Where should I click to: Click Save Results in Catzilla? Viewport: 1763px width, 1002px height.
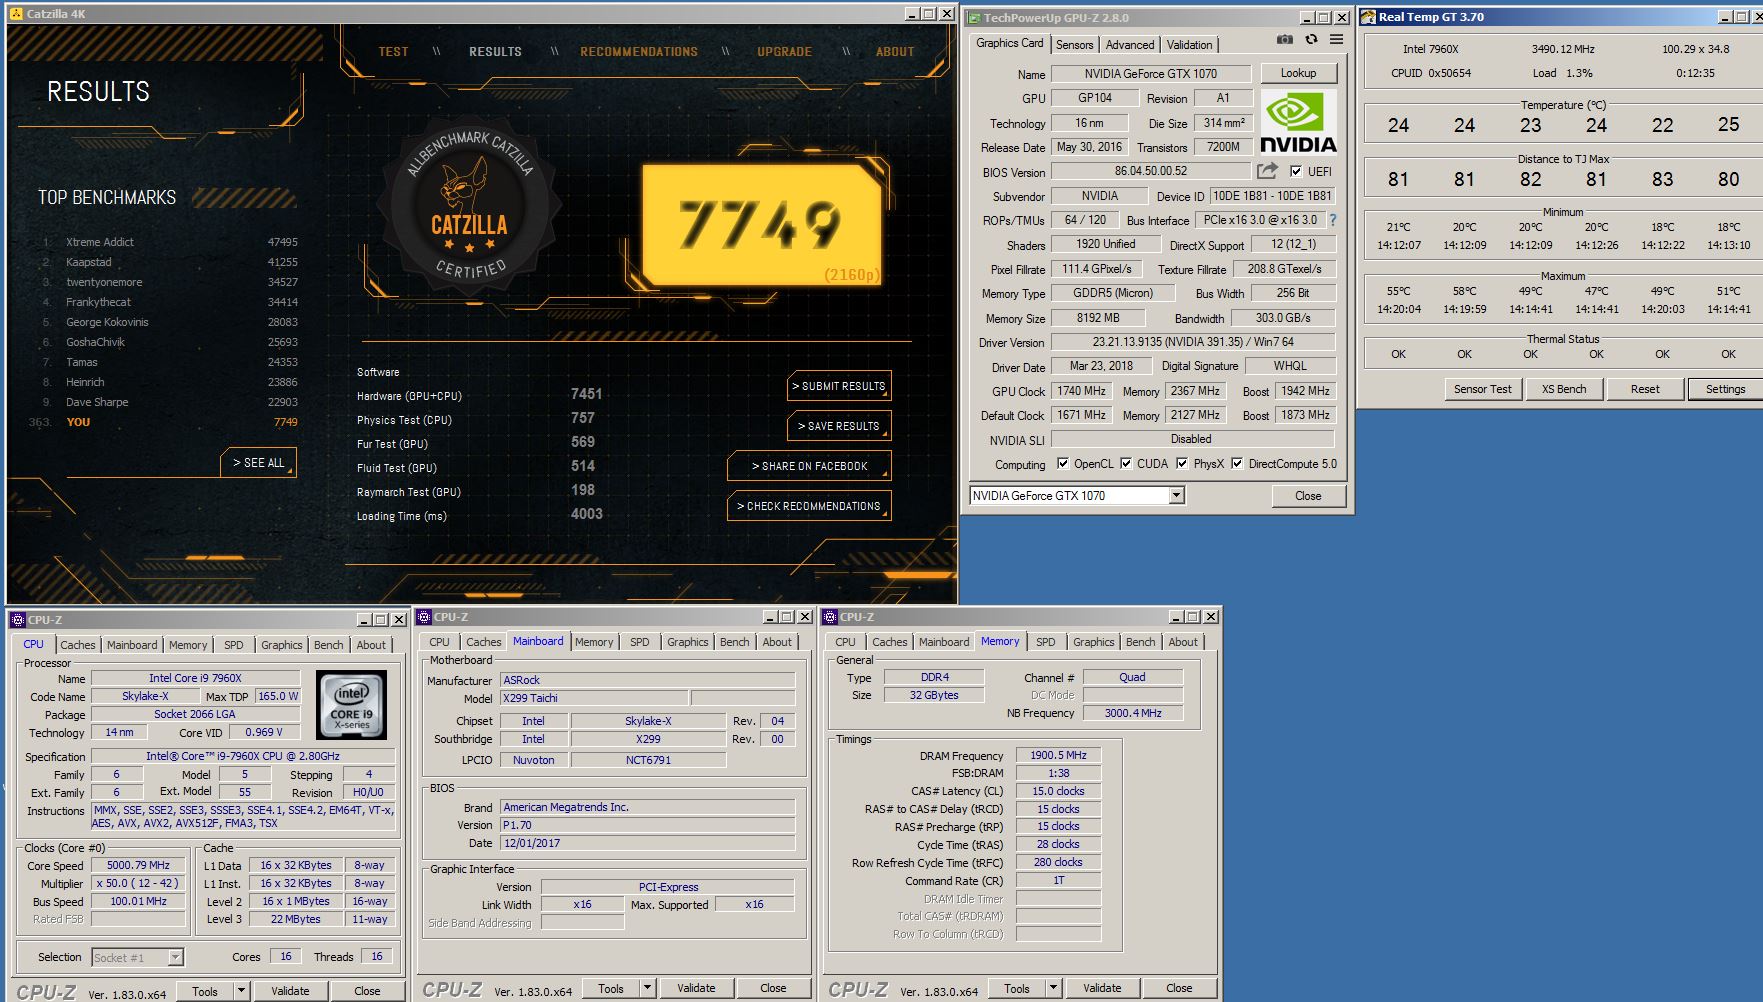(838, 426)
